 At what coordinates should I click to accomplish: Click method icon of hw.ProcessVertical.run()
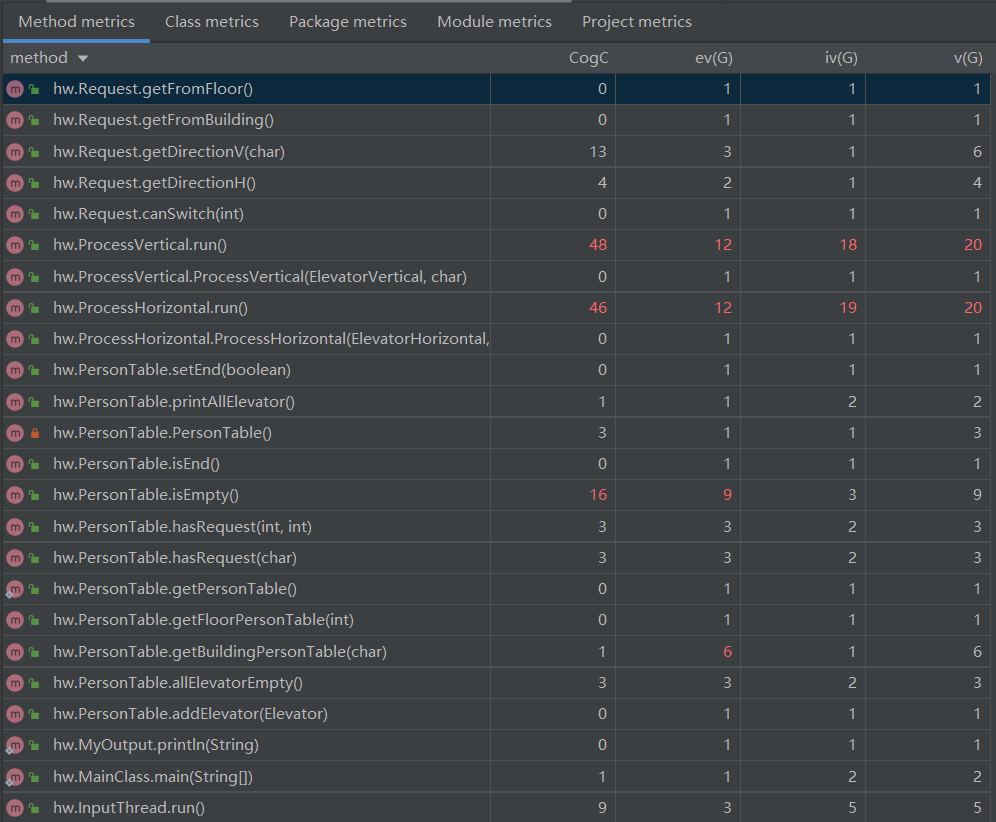(x=14, y=245)
